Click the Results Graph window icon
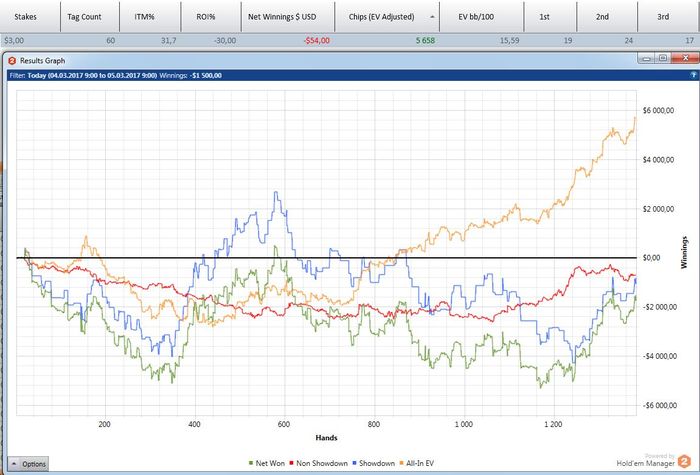This screenshot has height=475, width=700. 12,60
